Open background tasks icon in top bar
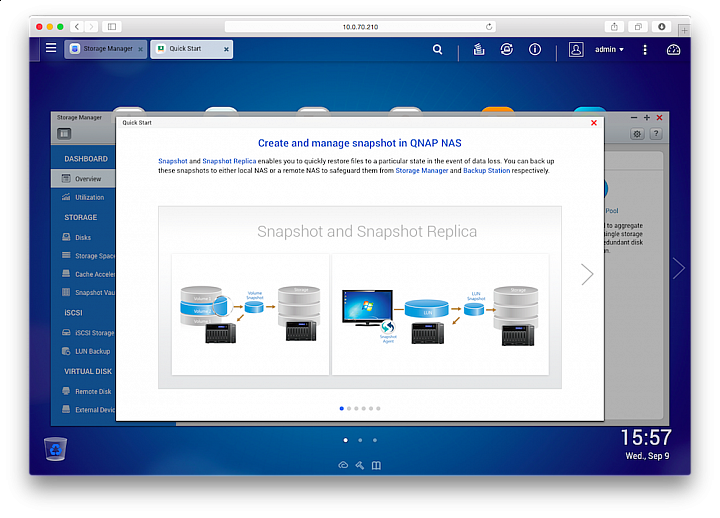Viewport: 720px width, 518px height. 479,49
